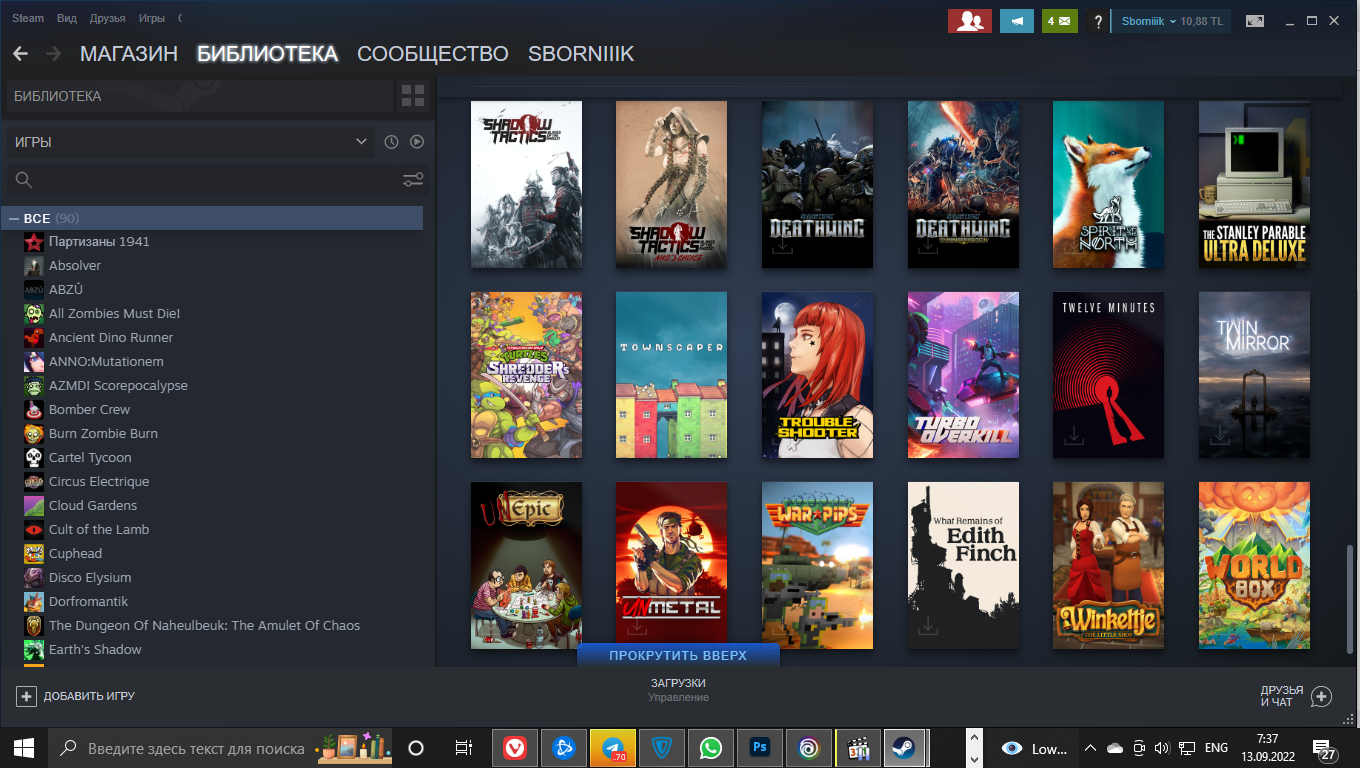Viewport: 1360px width, 768px height.
Task: Click ПРОКРУТИТЬ ВВЕРХ button
Action: pyautogui.click(x=678, y=656)
